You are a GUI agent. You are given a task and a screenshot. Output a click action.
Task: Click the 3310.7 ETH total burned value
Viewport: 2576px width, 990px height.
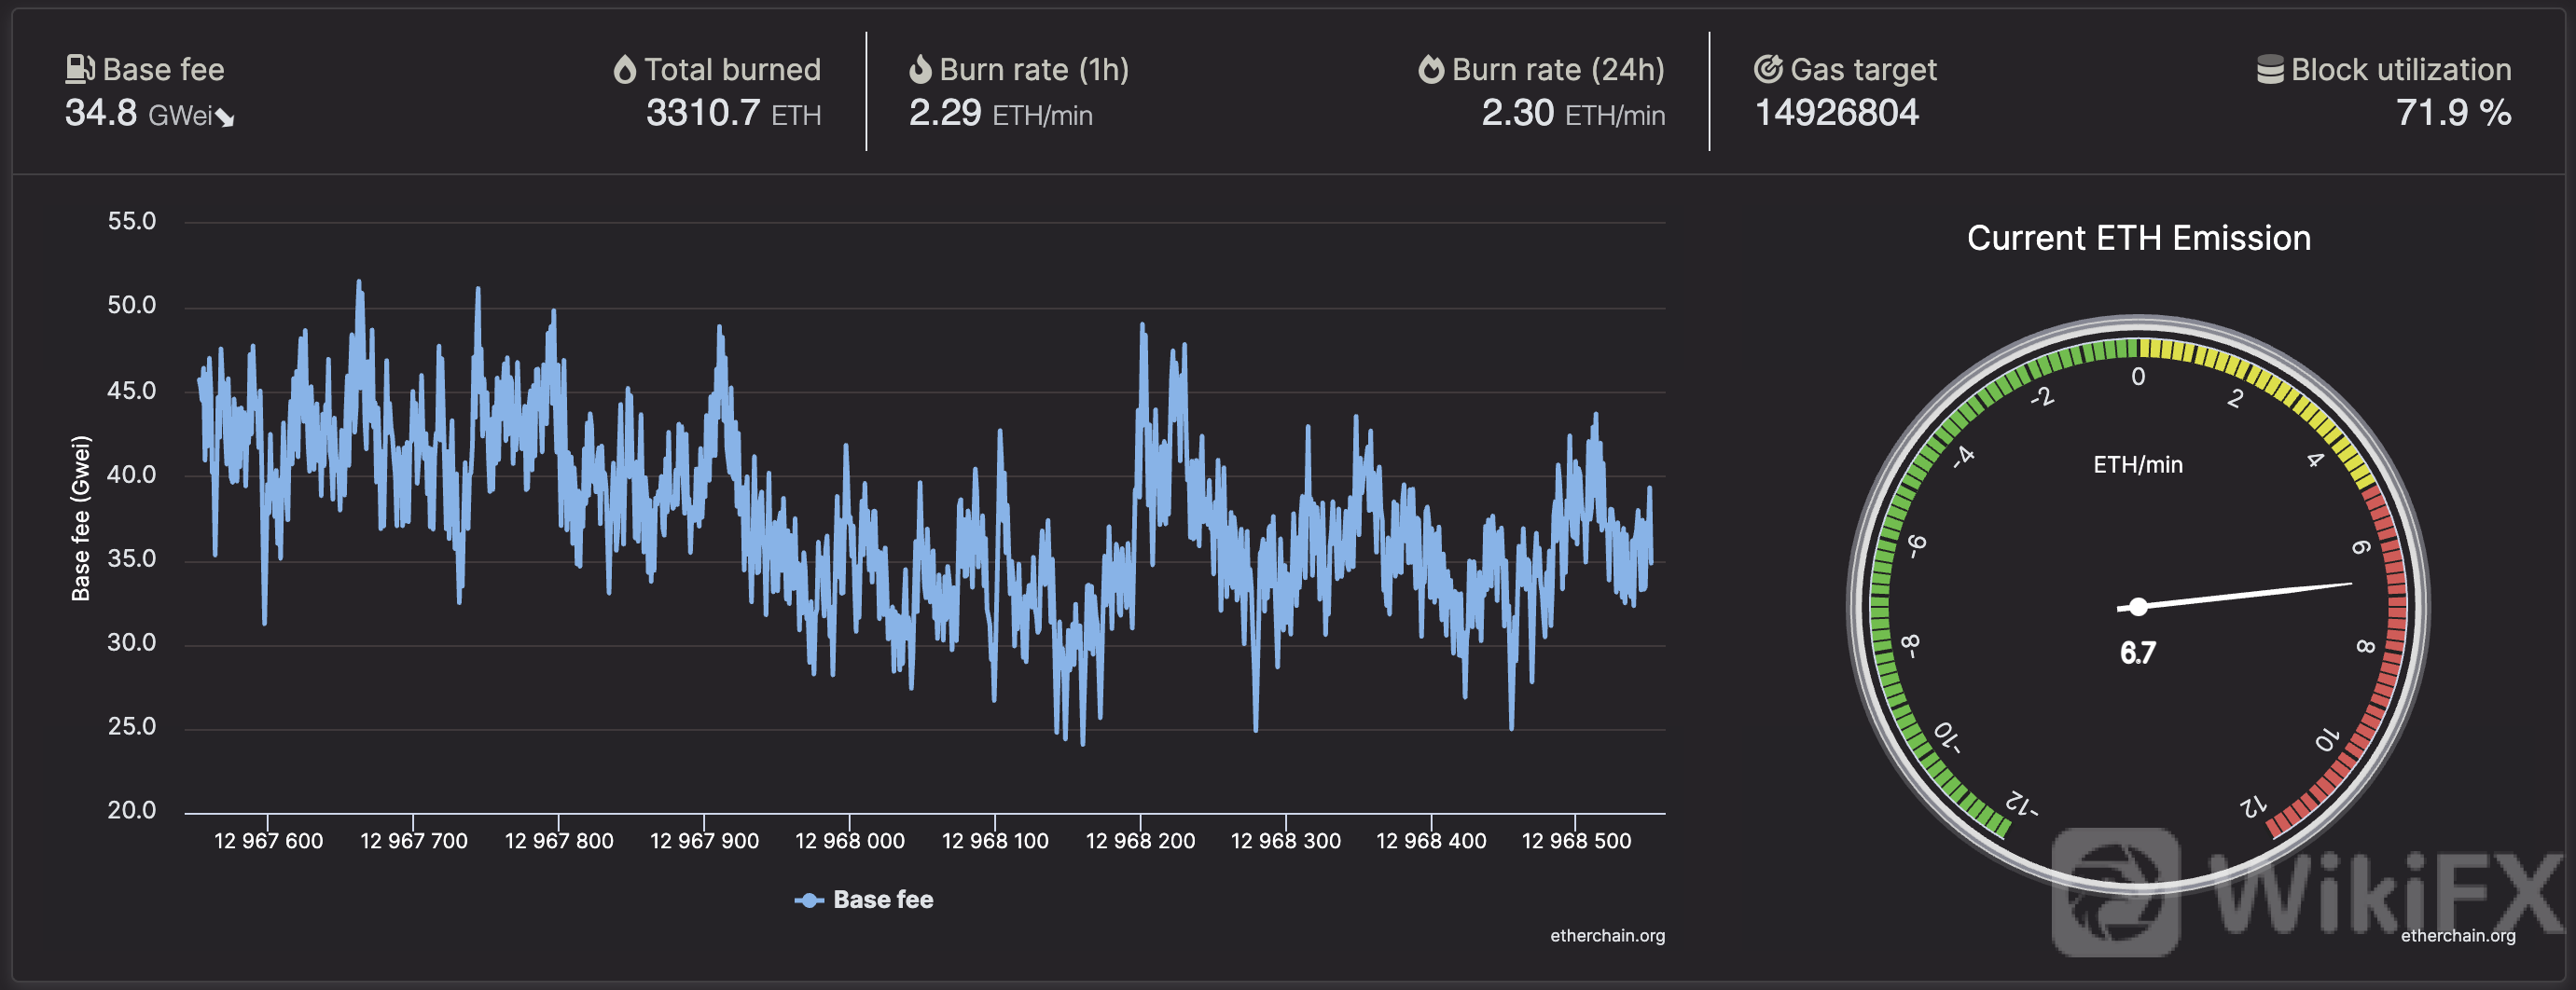733,114
